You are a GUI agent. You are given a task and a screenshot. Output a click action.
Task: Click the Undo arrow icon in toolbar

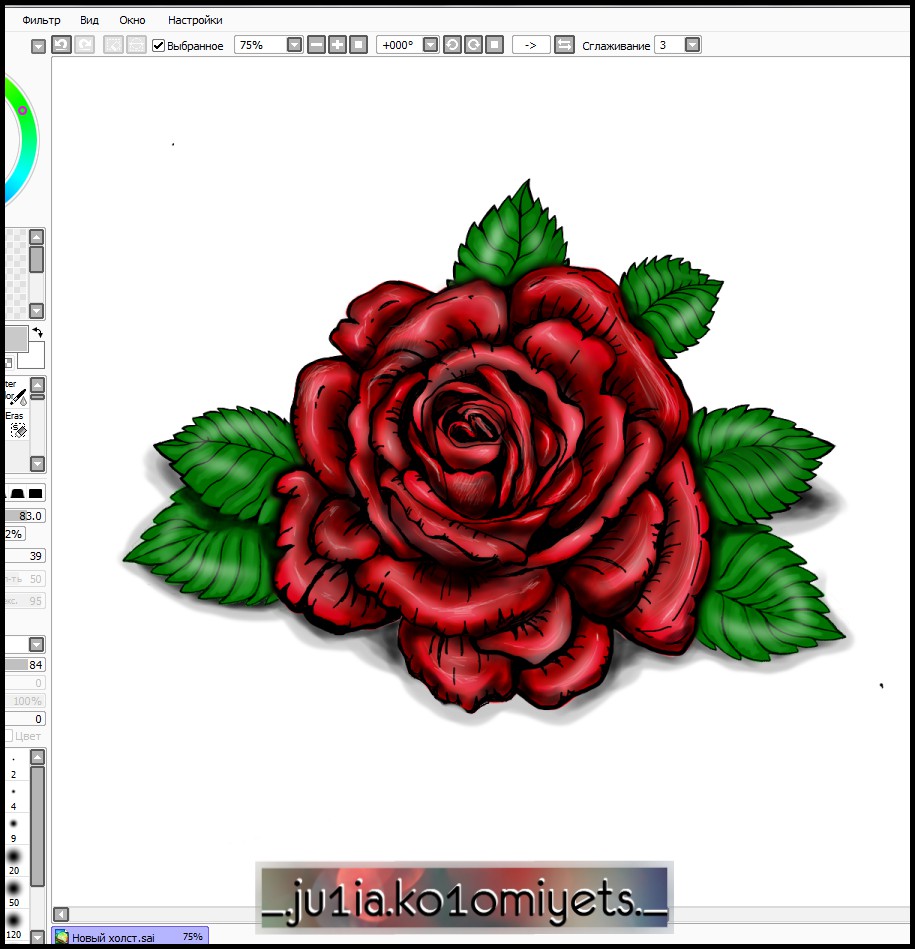tap(61, 45)
